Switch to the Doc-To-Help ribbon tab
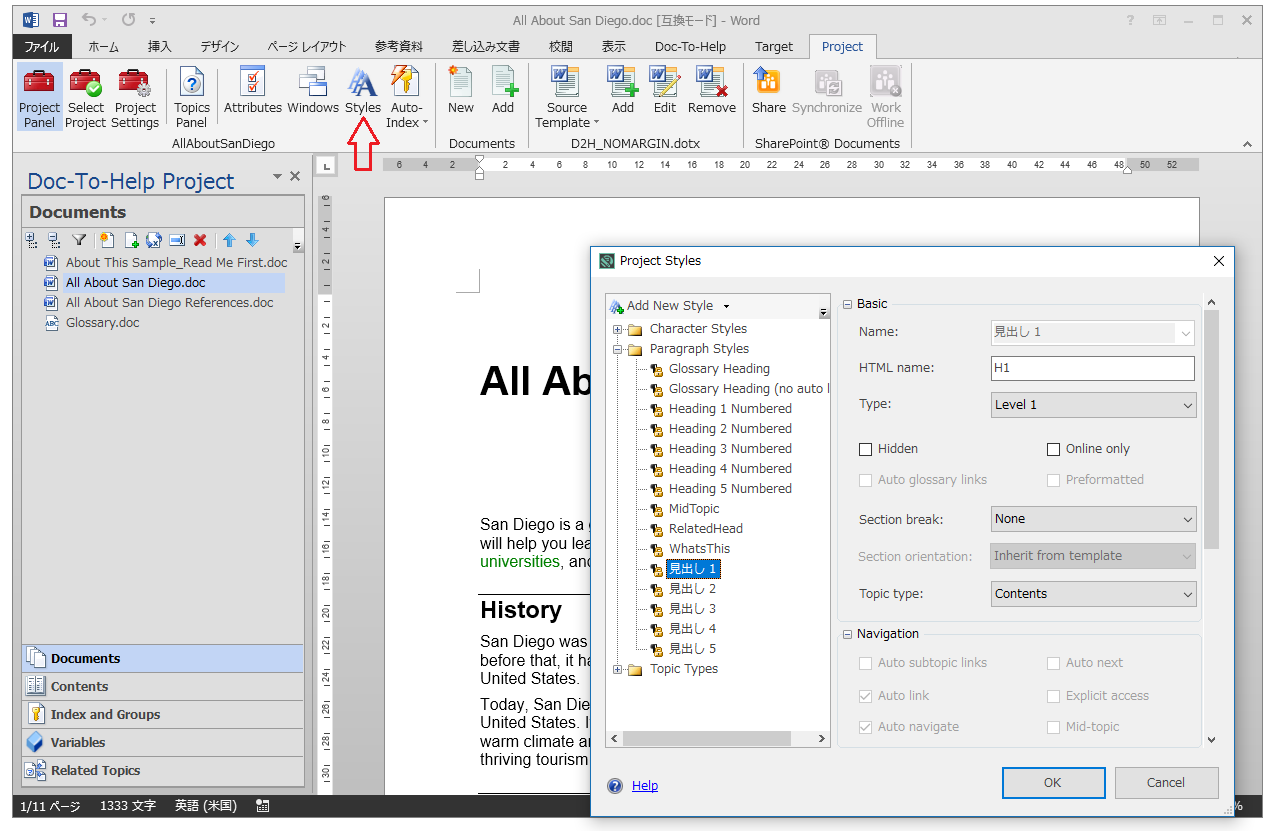Image resolution: width=1275 pixels, height=831 pixels. pyautogui.click(x=690, y=46)
